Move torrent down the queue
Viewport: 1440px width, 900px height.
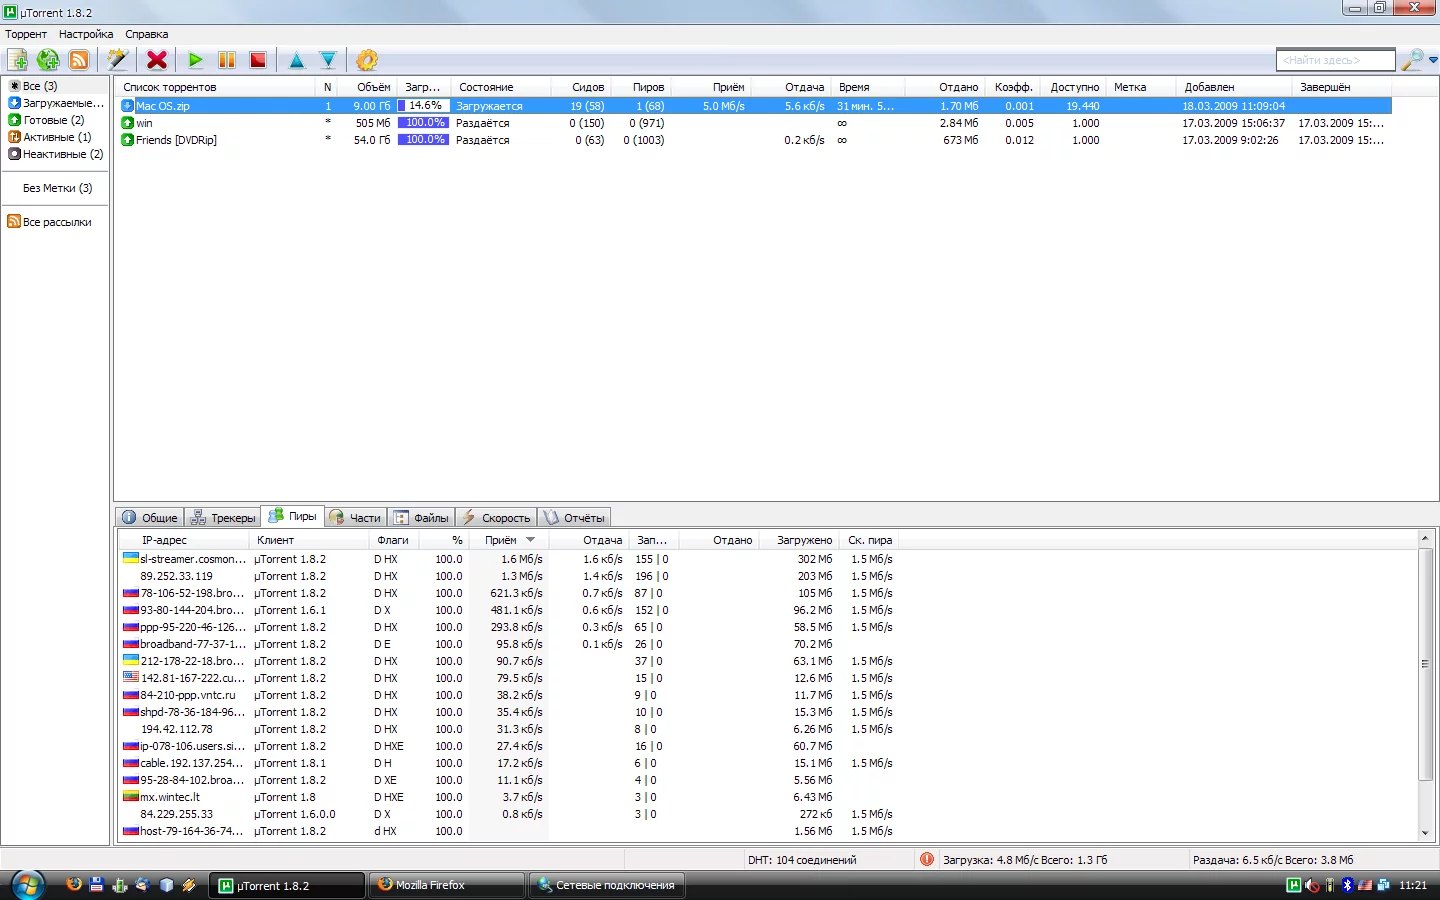click(328, 60)
